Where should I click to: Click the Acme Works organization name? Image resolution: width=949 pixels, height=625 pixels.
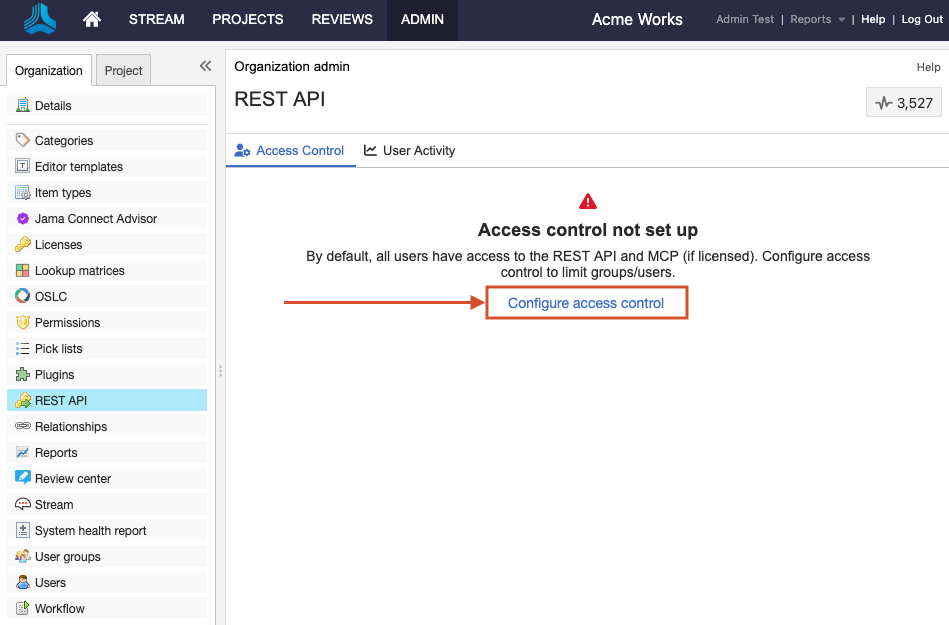tap(637, 19)
